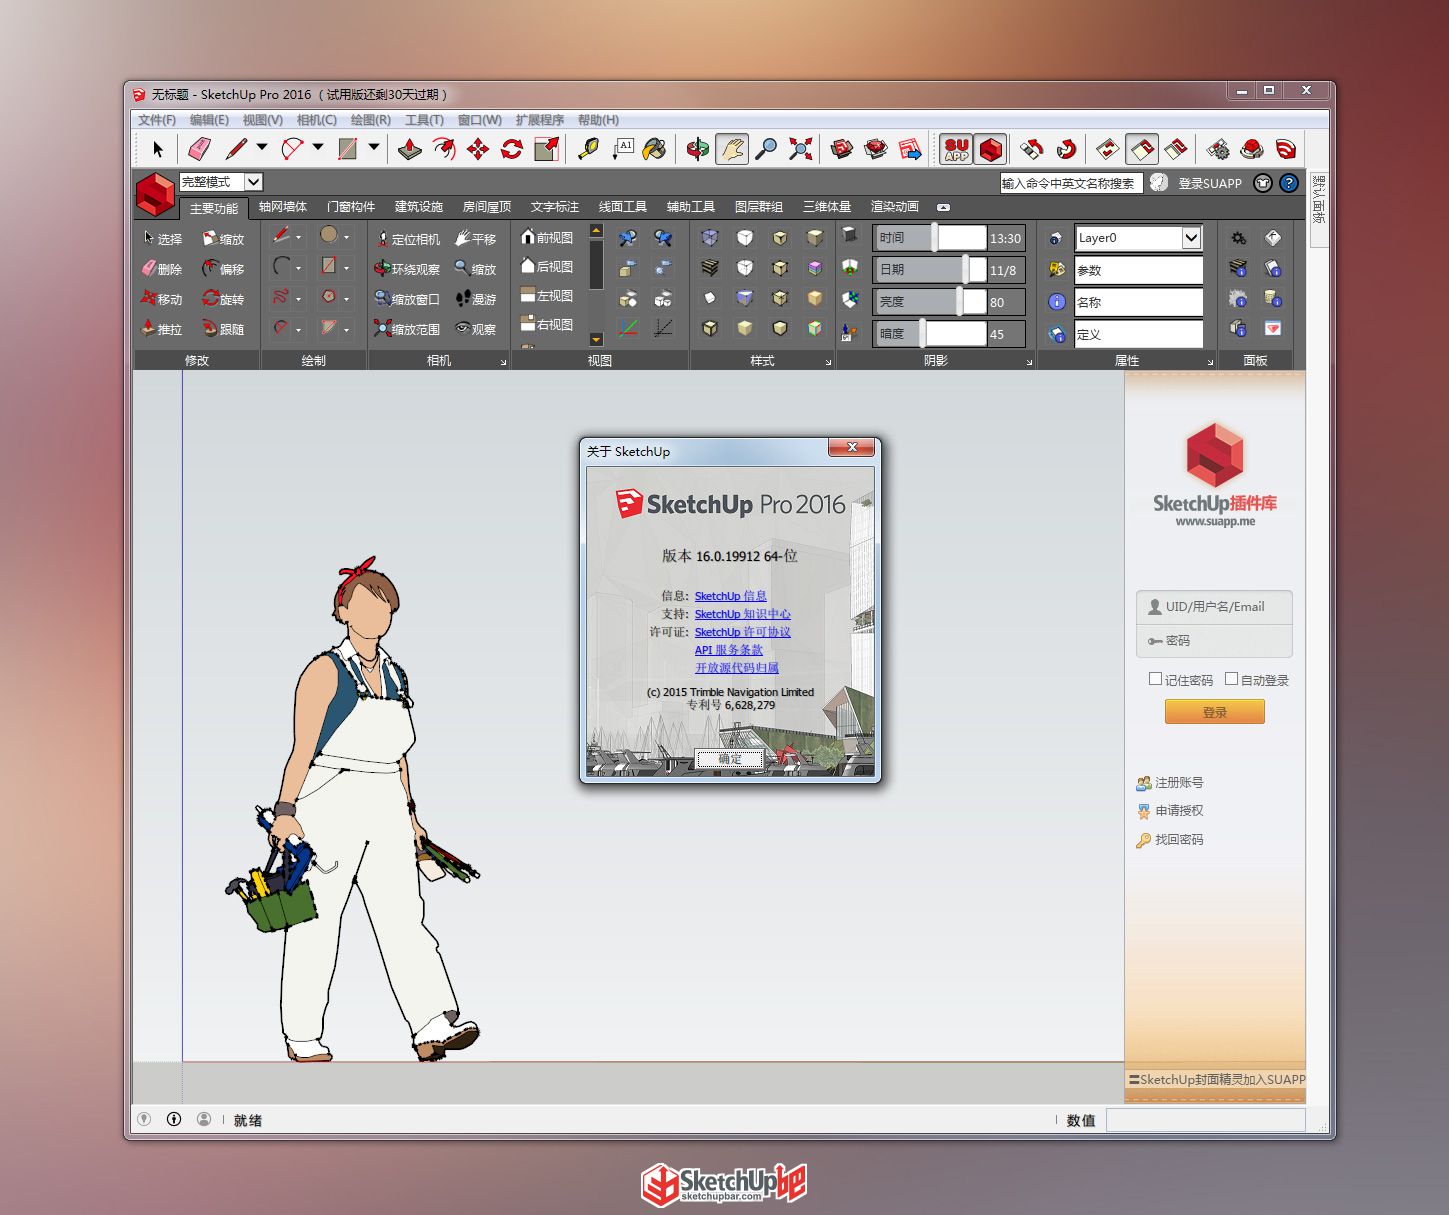1449x1215 pixels.
Task: Expand the Rectangle tool dropdown arrow in top toolbar
Action: pyautogui.click(x=374, y=148)
